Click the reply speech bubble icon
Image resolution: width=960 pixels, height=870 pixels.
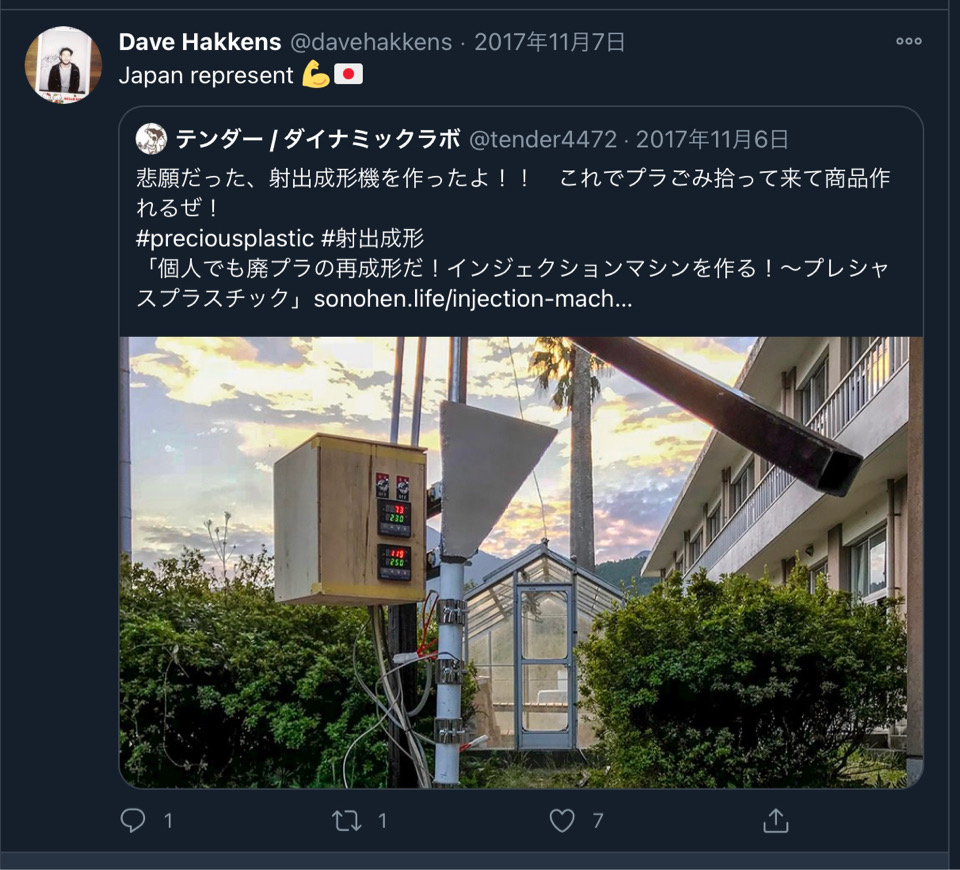133,820
